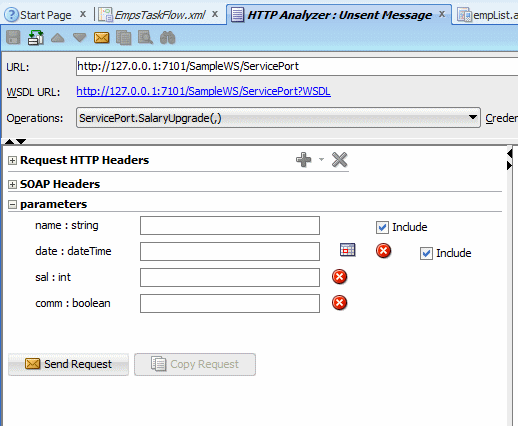Toggle Include checkbox for name parameter

point(382,228)
